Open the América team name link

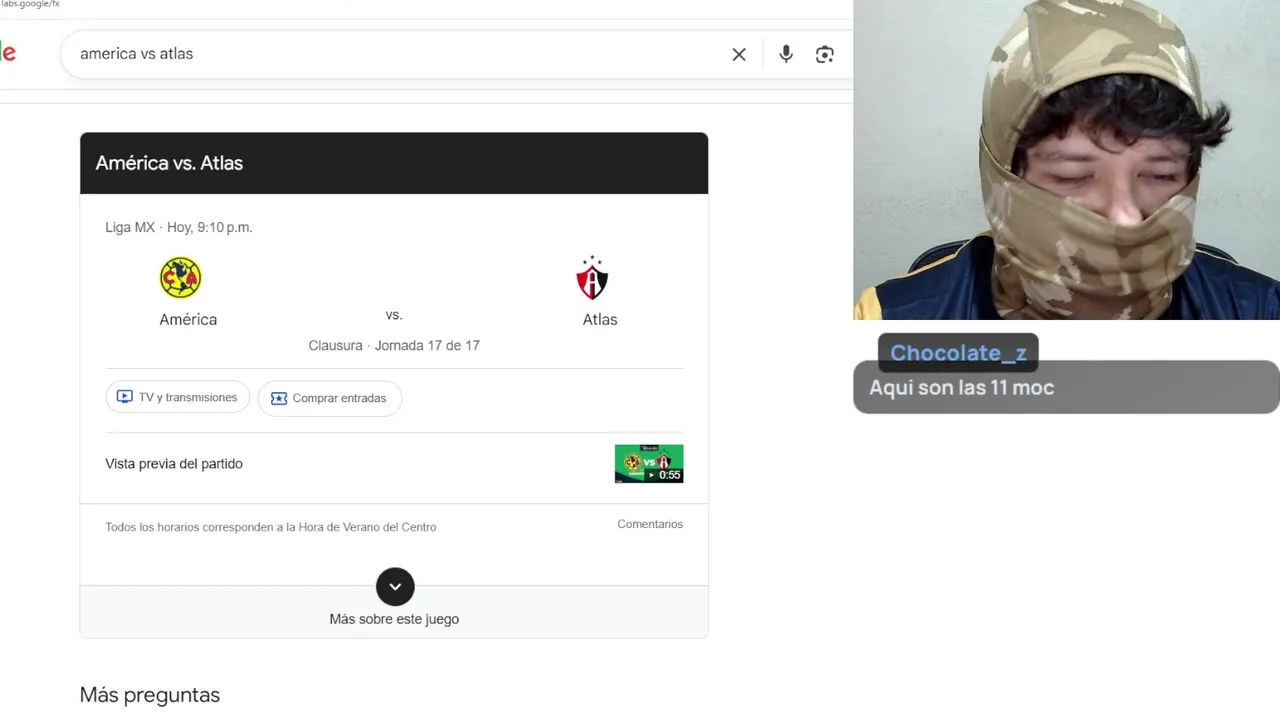188,319
